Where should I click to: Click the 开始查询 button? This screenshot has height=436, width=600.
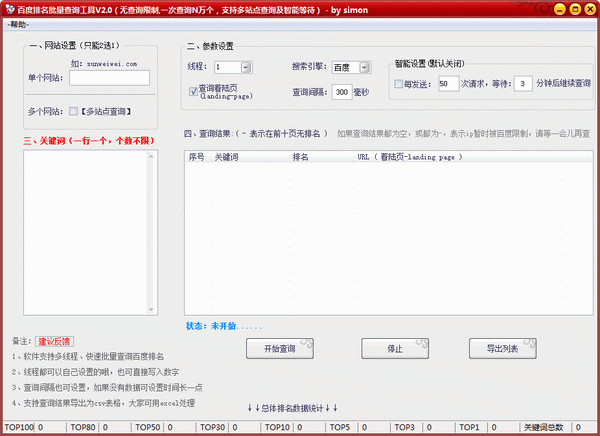pyautogui.click(x=280, y=348)
